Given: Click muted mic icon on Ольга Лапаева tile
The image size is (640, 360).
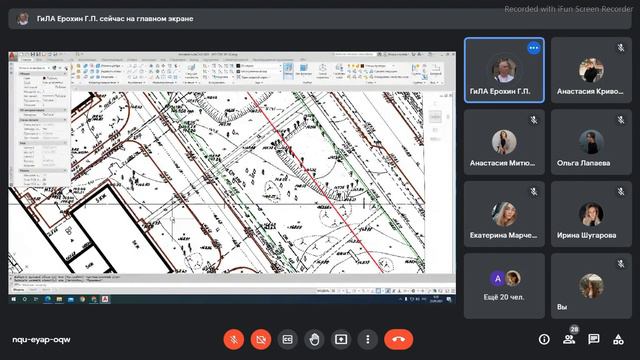Looking at the screenshot, I should (620, 120).
